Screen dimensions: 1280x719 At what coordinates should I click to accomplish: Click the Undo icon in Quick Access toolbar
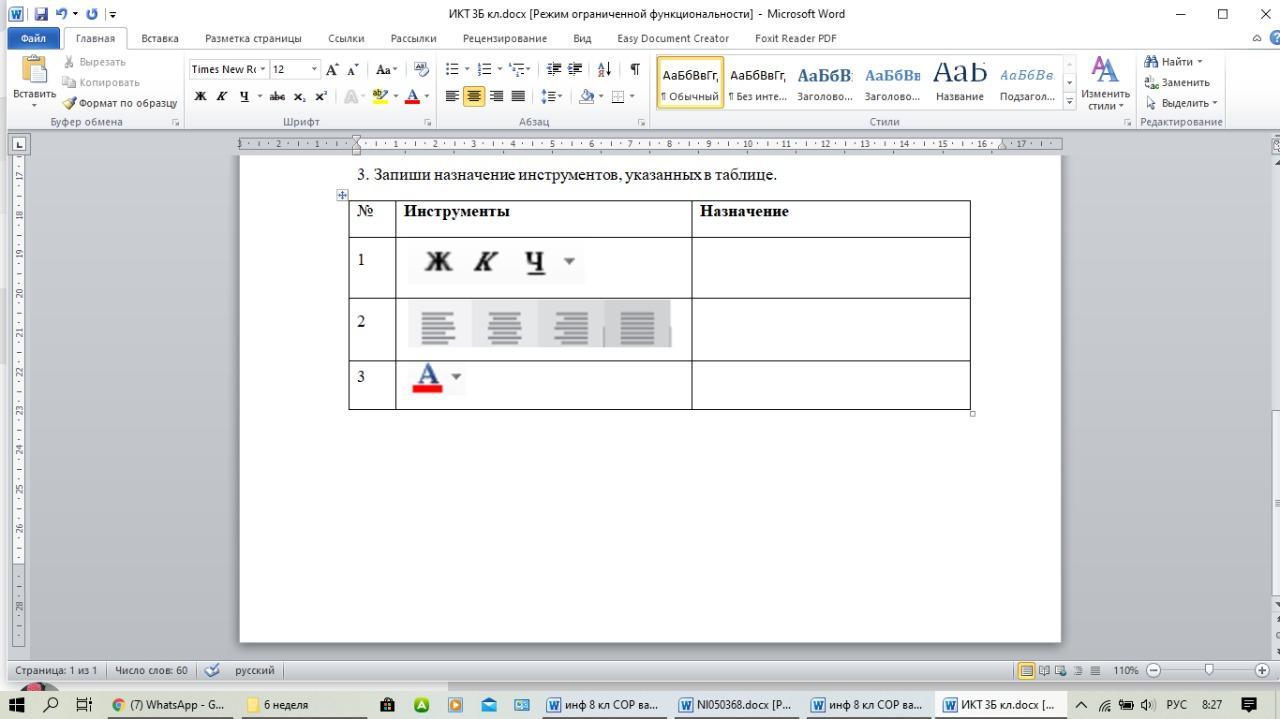click(x=61, y=14)
